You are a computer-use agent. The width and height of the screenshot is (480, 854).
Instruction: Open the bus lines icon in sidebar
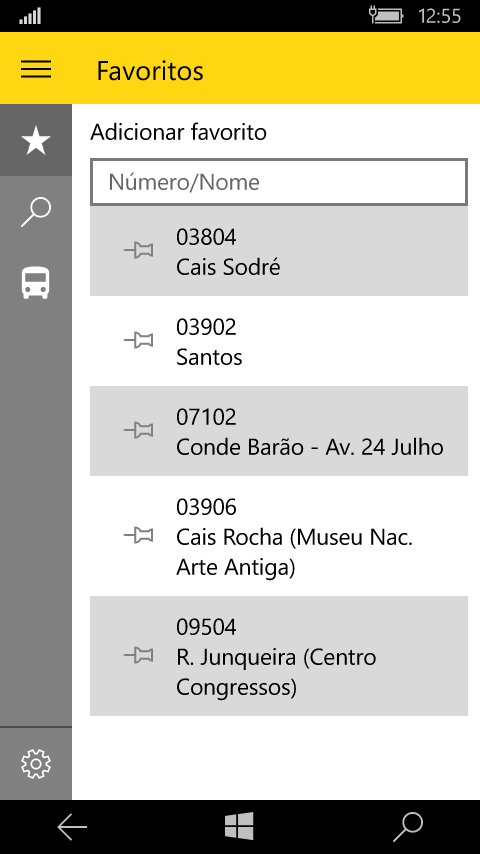[36, 283]
